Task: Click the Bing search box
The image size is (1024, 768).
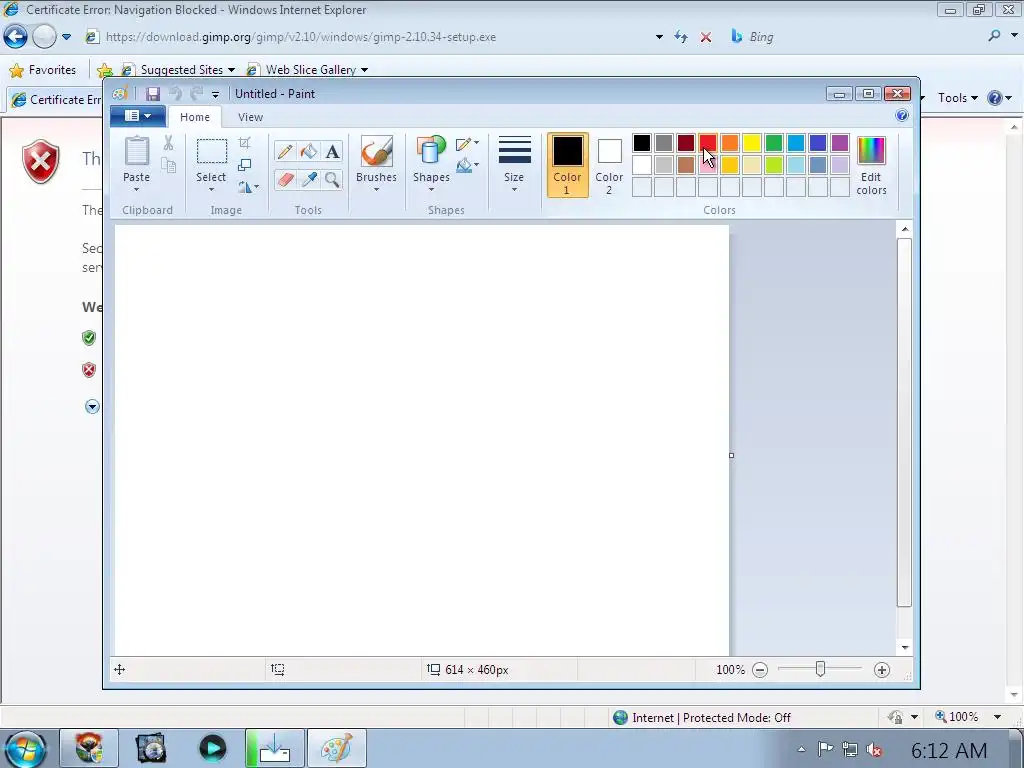Action: coord(856,37)
